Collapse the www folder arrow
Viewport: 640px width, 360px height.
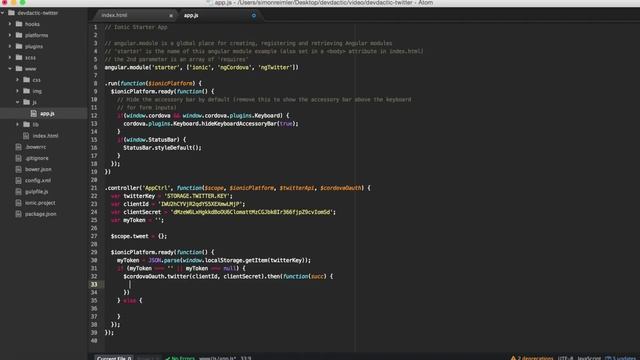tap(10, 69)
